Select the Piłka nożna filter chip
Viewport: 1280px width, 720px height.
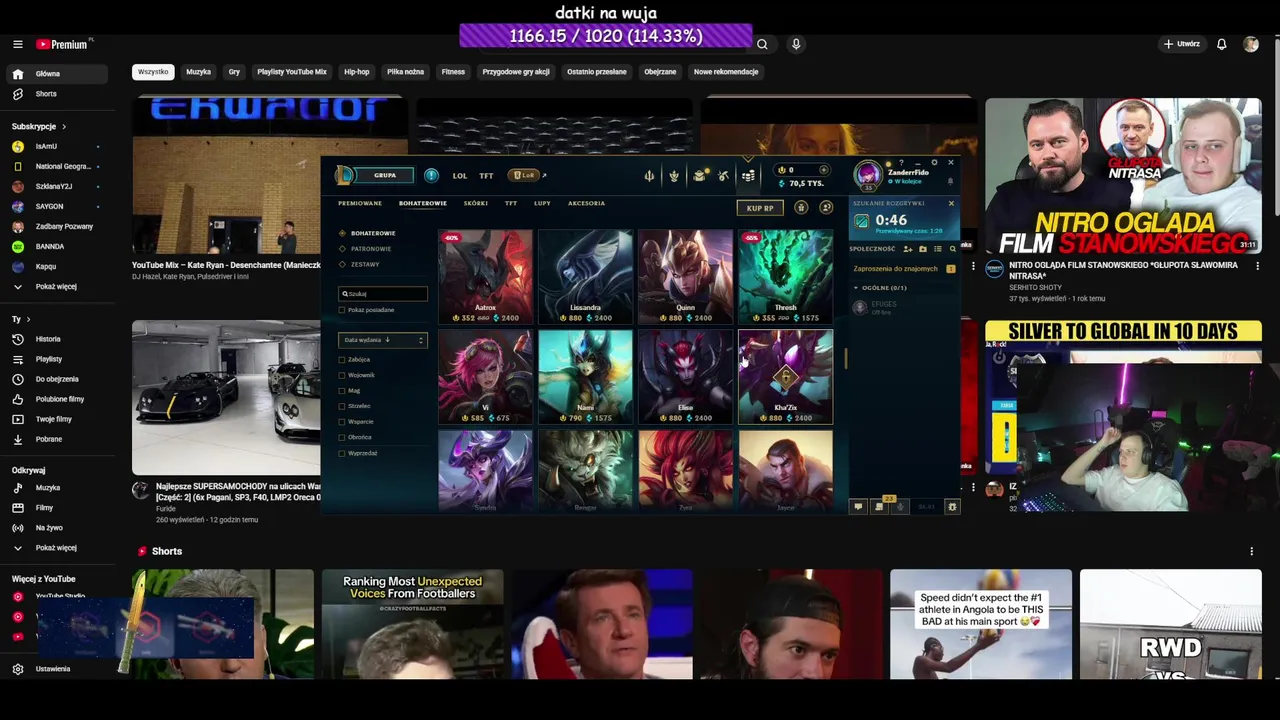tap(406, 72)
